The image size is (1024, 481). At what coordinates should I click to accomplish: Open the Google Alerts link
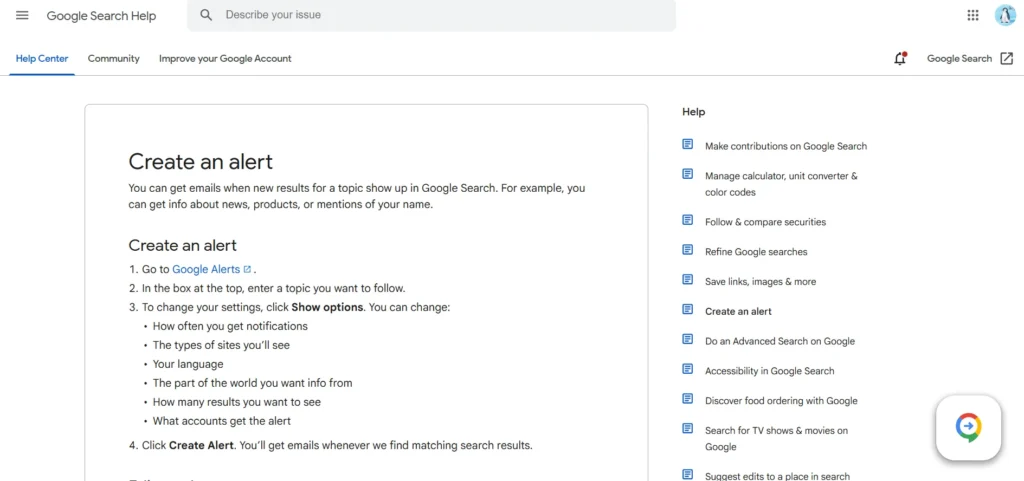tap(206, 270)
